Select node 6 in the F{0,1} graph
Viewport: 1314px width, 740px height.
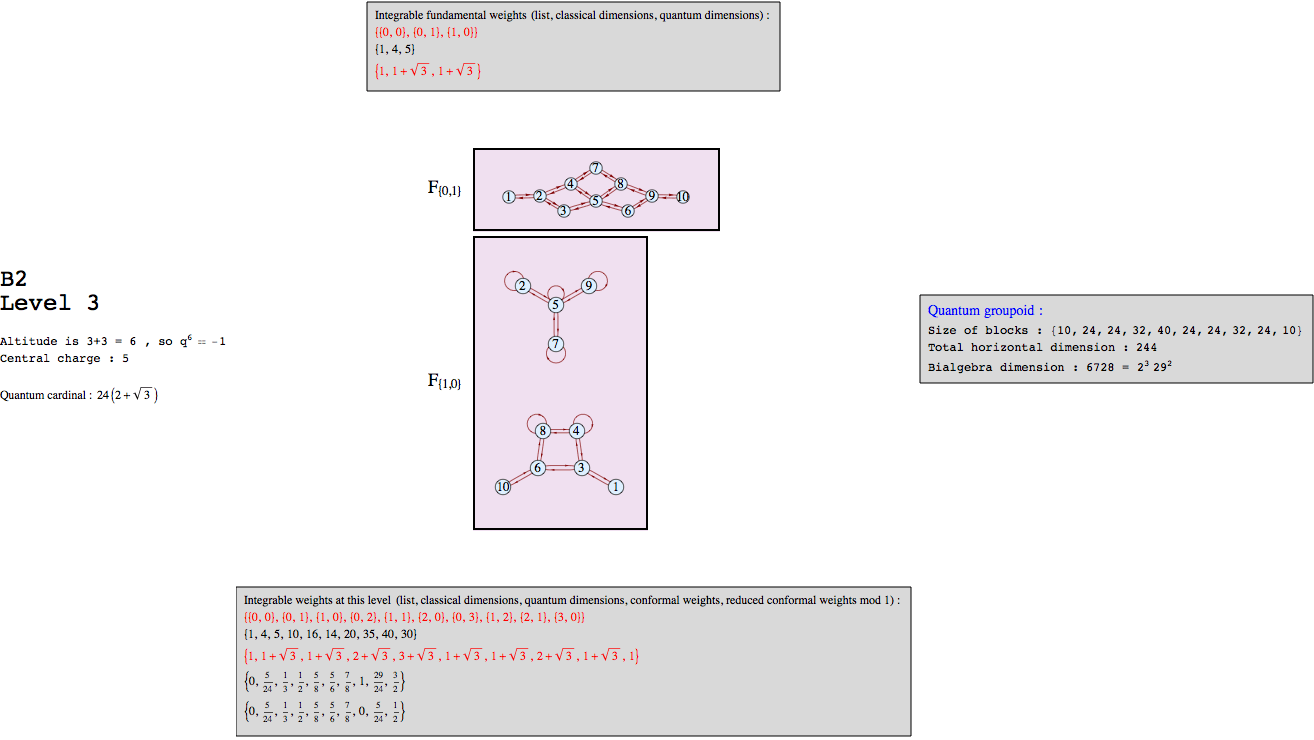click(628, 211)
